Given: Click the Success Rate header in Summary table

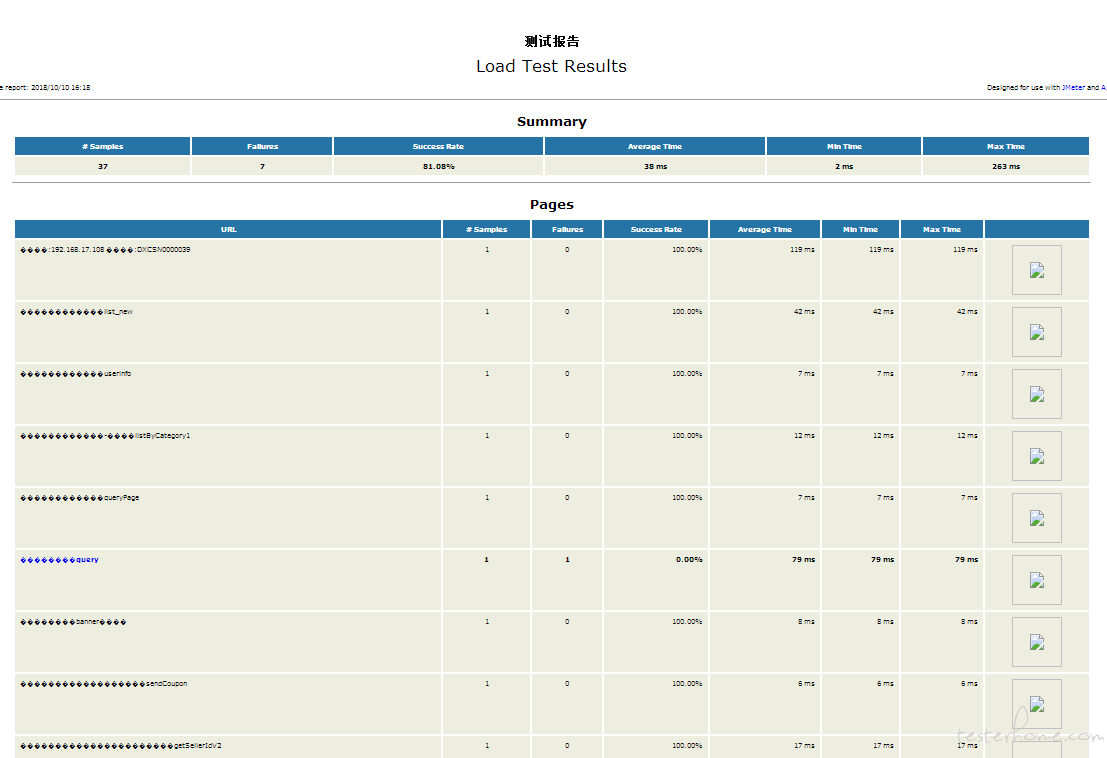Looking at the screenshot, I should (x=438, y=146).
